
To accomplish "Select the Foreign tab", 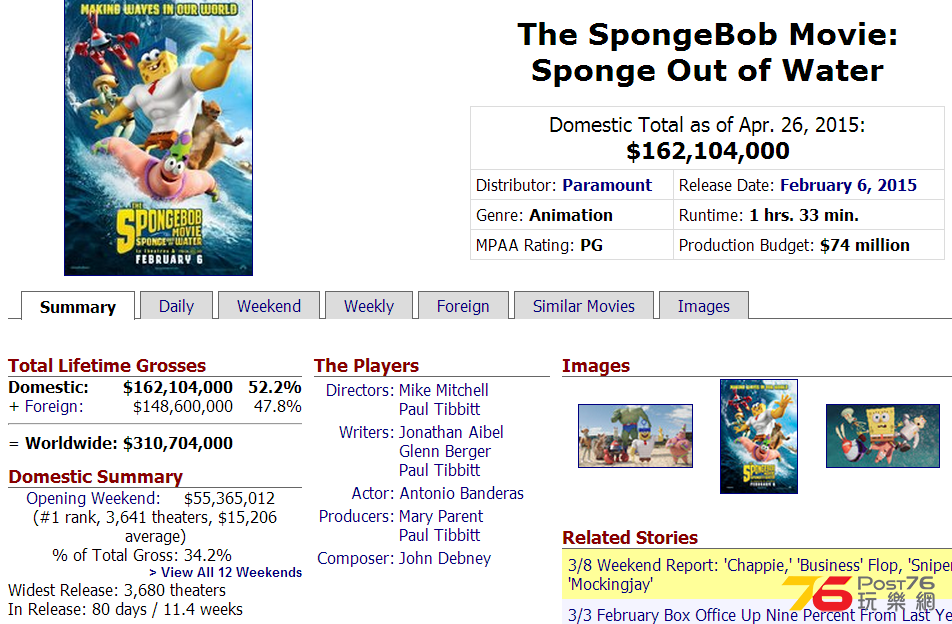I will pyautogui.click(x=463, y=306).
